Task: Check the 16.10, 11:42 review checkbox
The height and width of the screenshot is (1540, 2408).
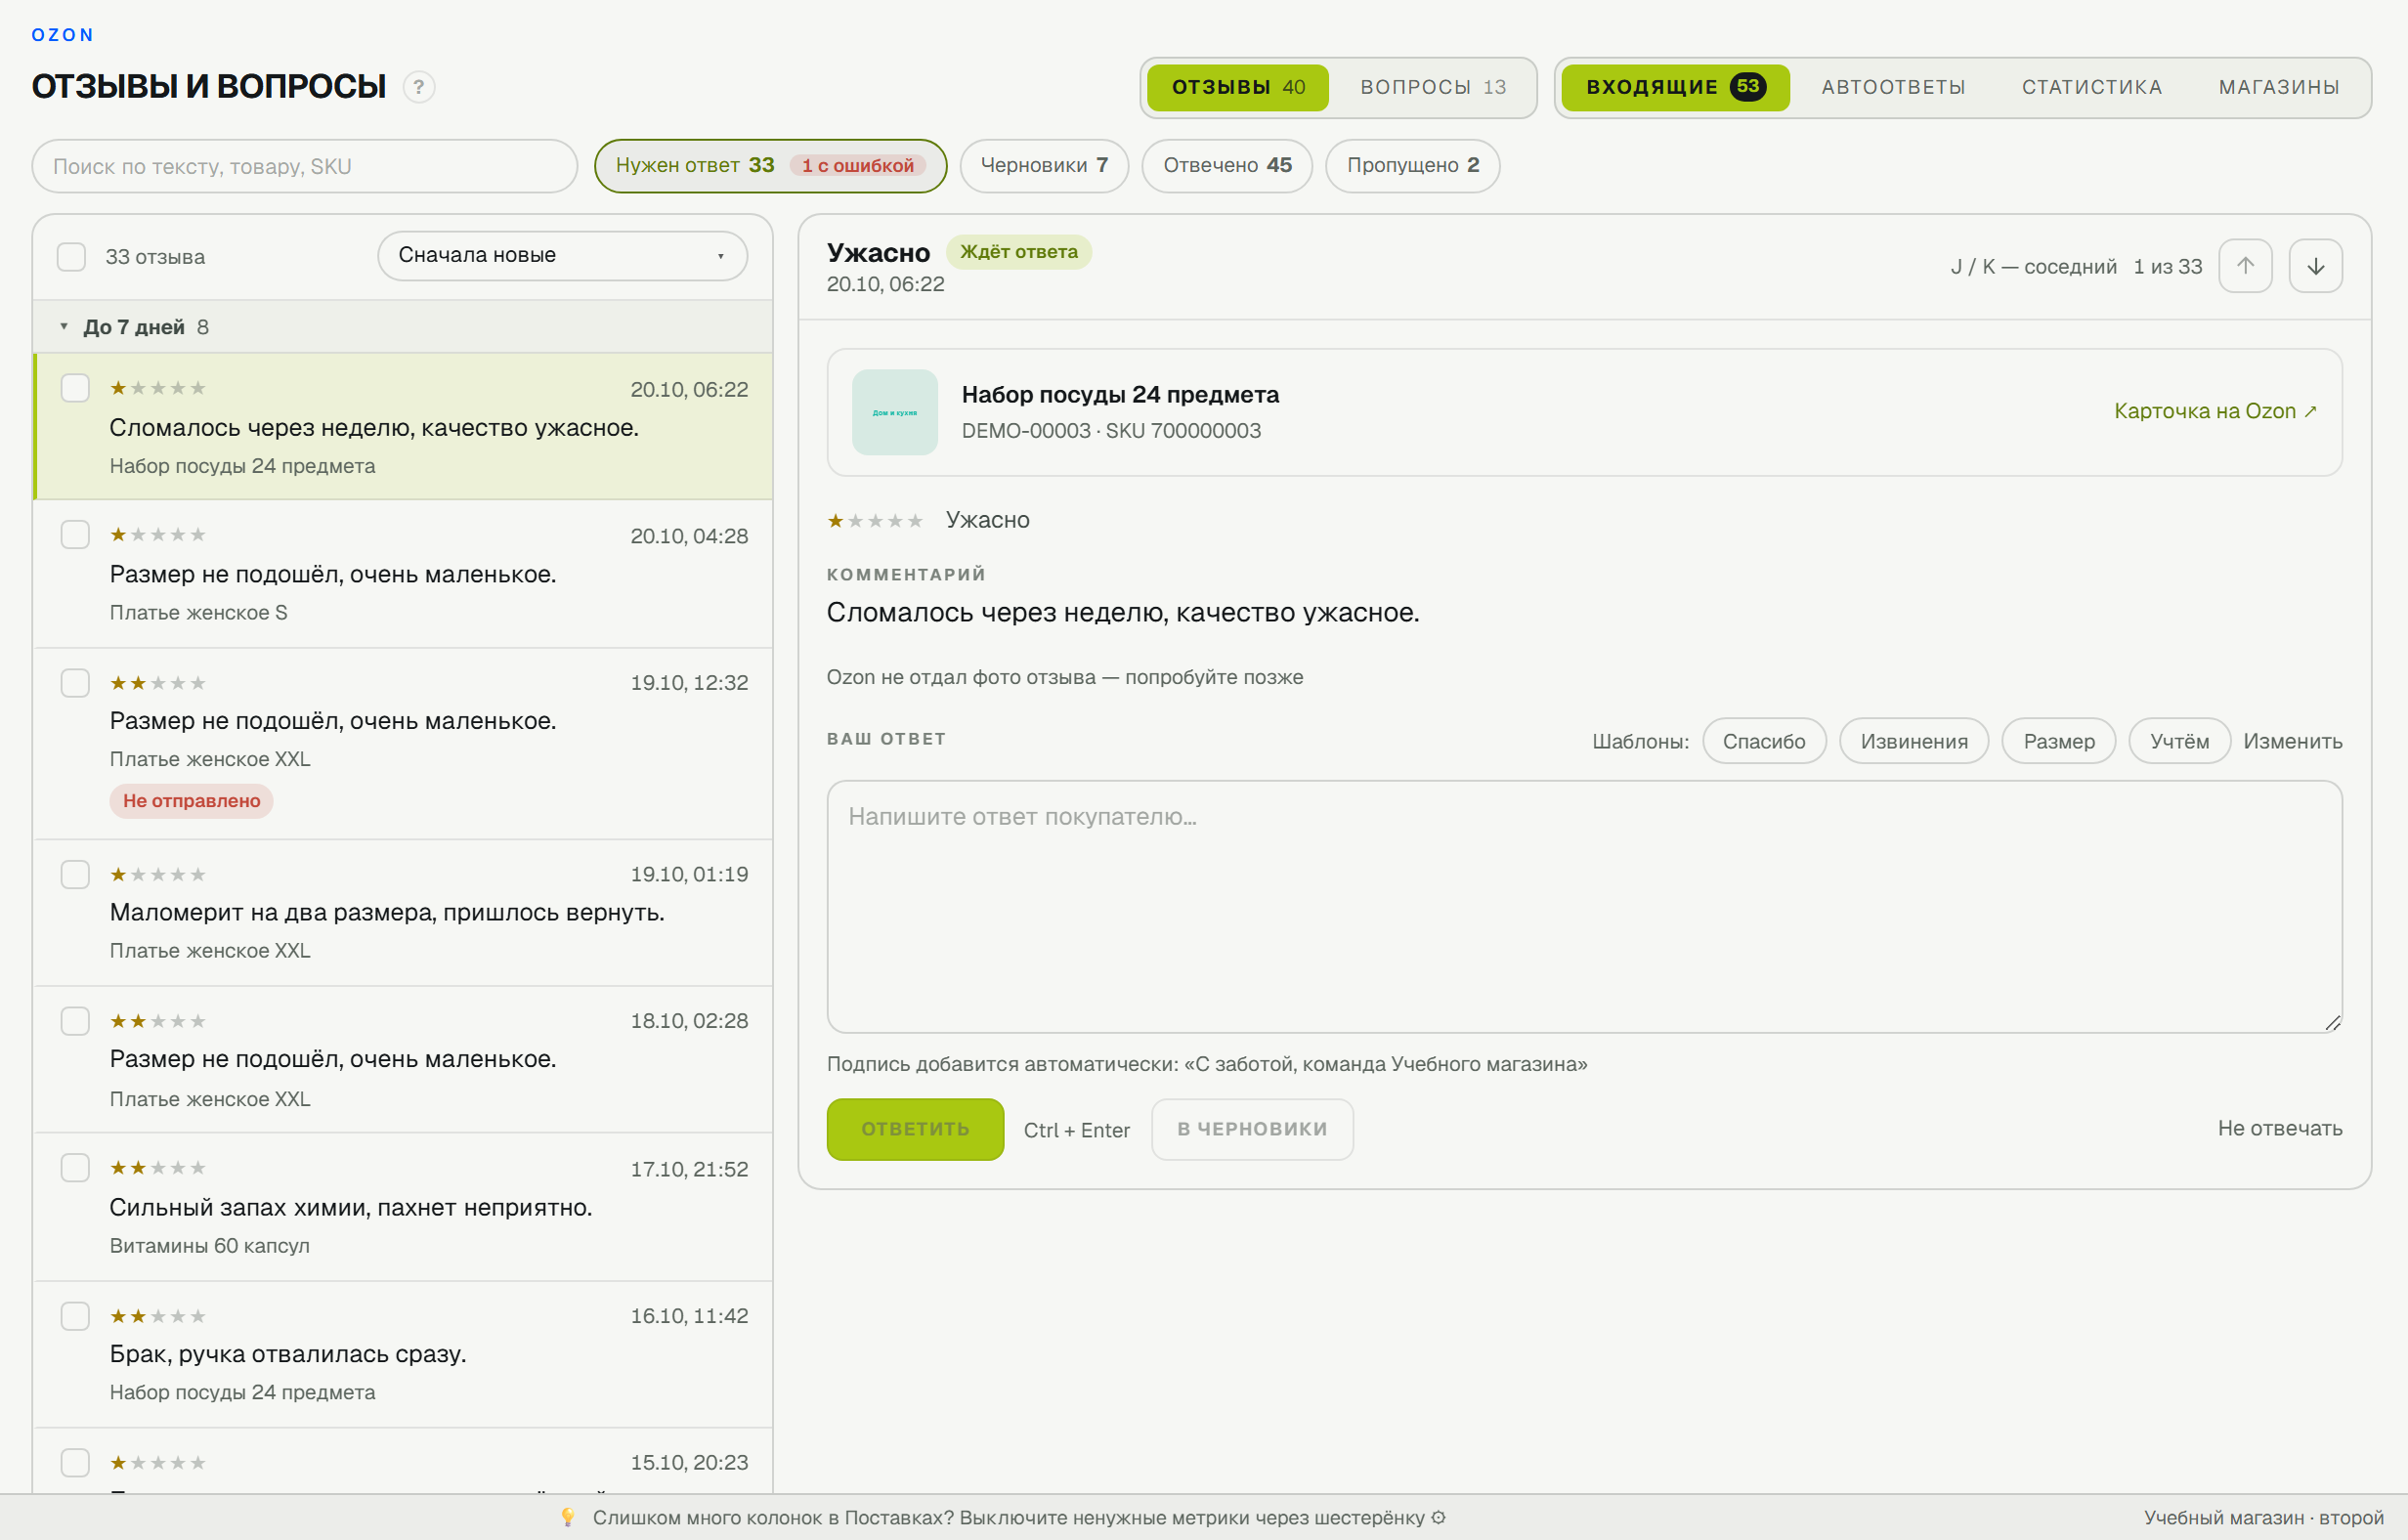Action: pyautogui.click(x=75, y=1316)
